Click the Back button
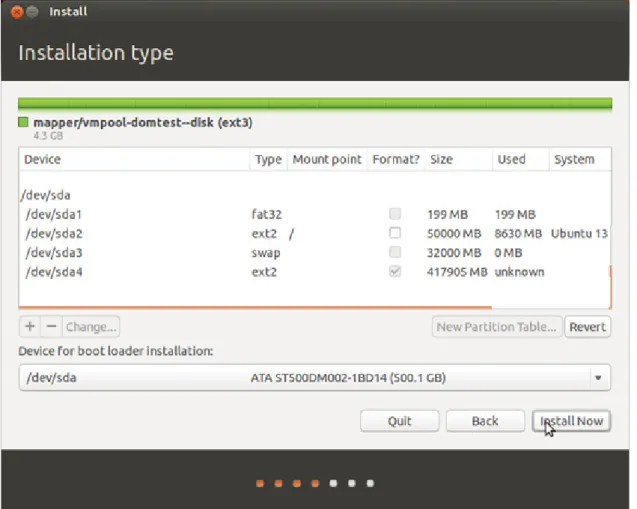This screenshot has height=509, width=637. [485, 421]
